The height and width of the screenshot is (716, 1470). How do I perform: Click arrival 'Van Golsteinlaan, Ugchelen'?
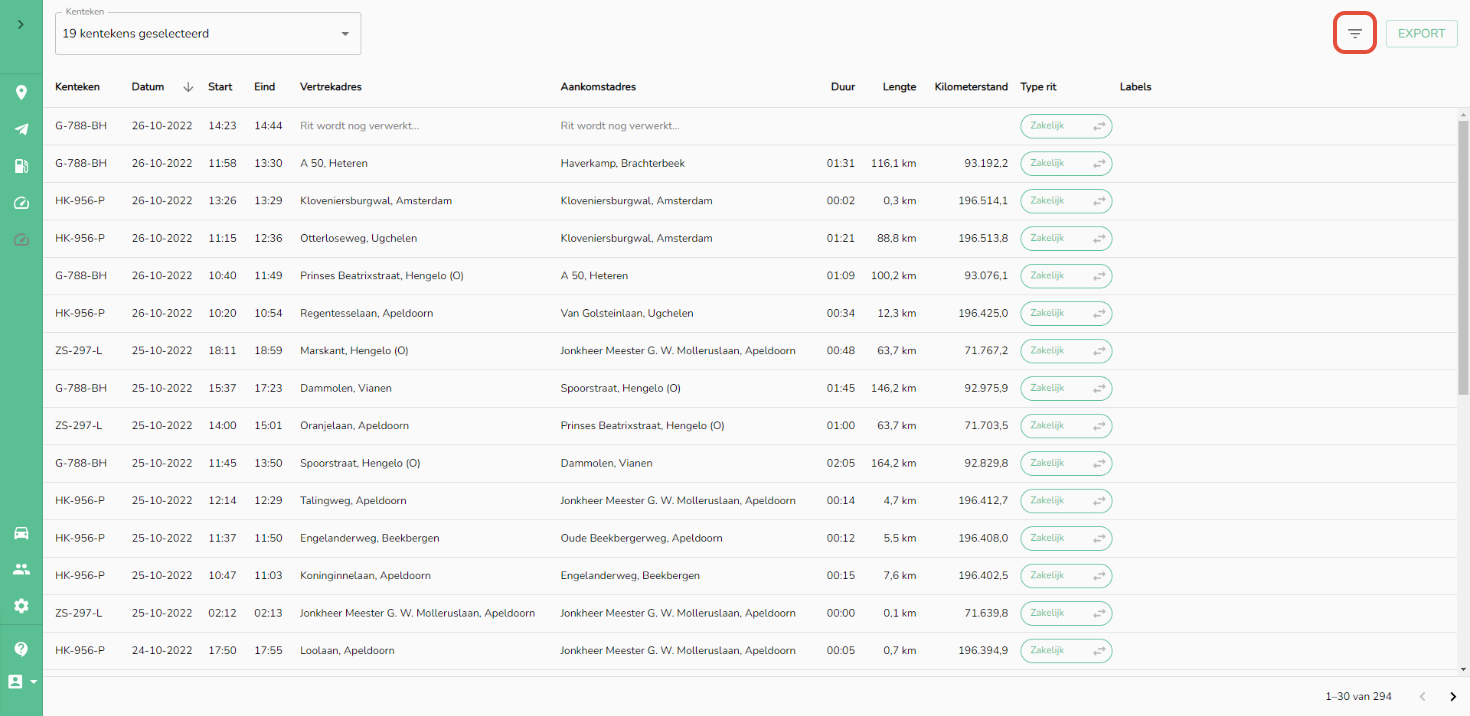pos(627,313)
